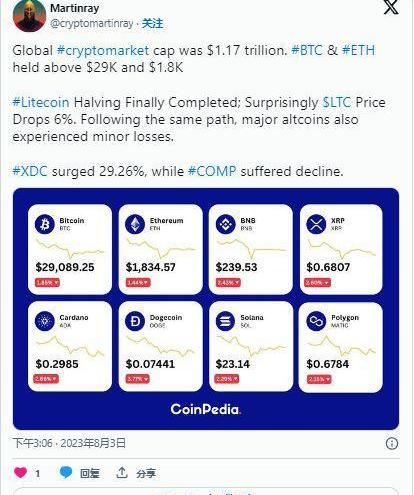Click the Martinray display name
Image resolution: width=414 pixels, height=495 pixels.
coord(75,8)
